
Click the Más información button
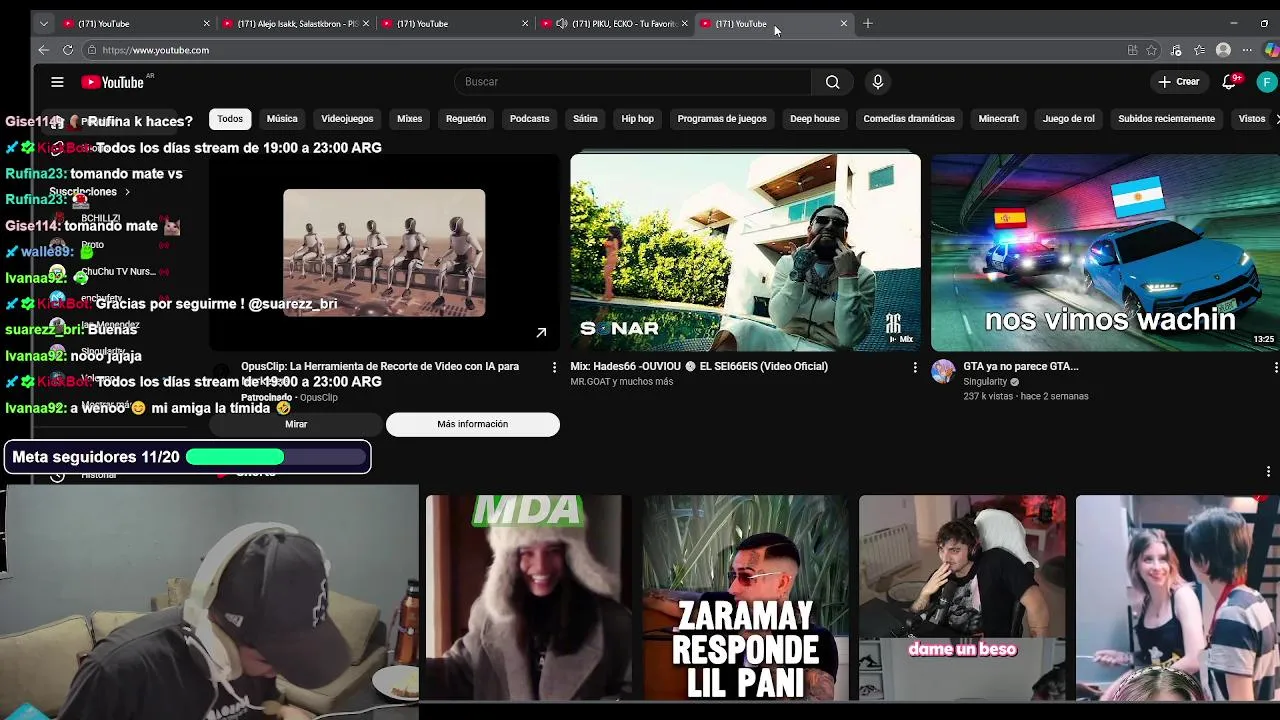pyautogui.click(x=473, y=424)
